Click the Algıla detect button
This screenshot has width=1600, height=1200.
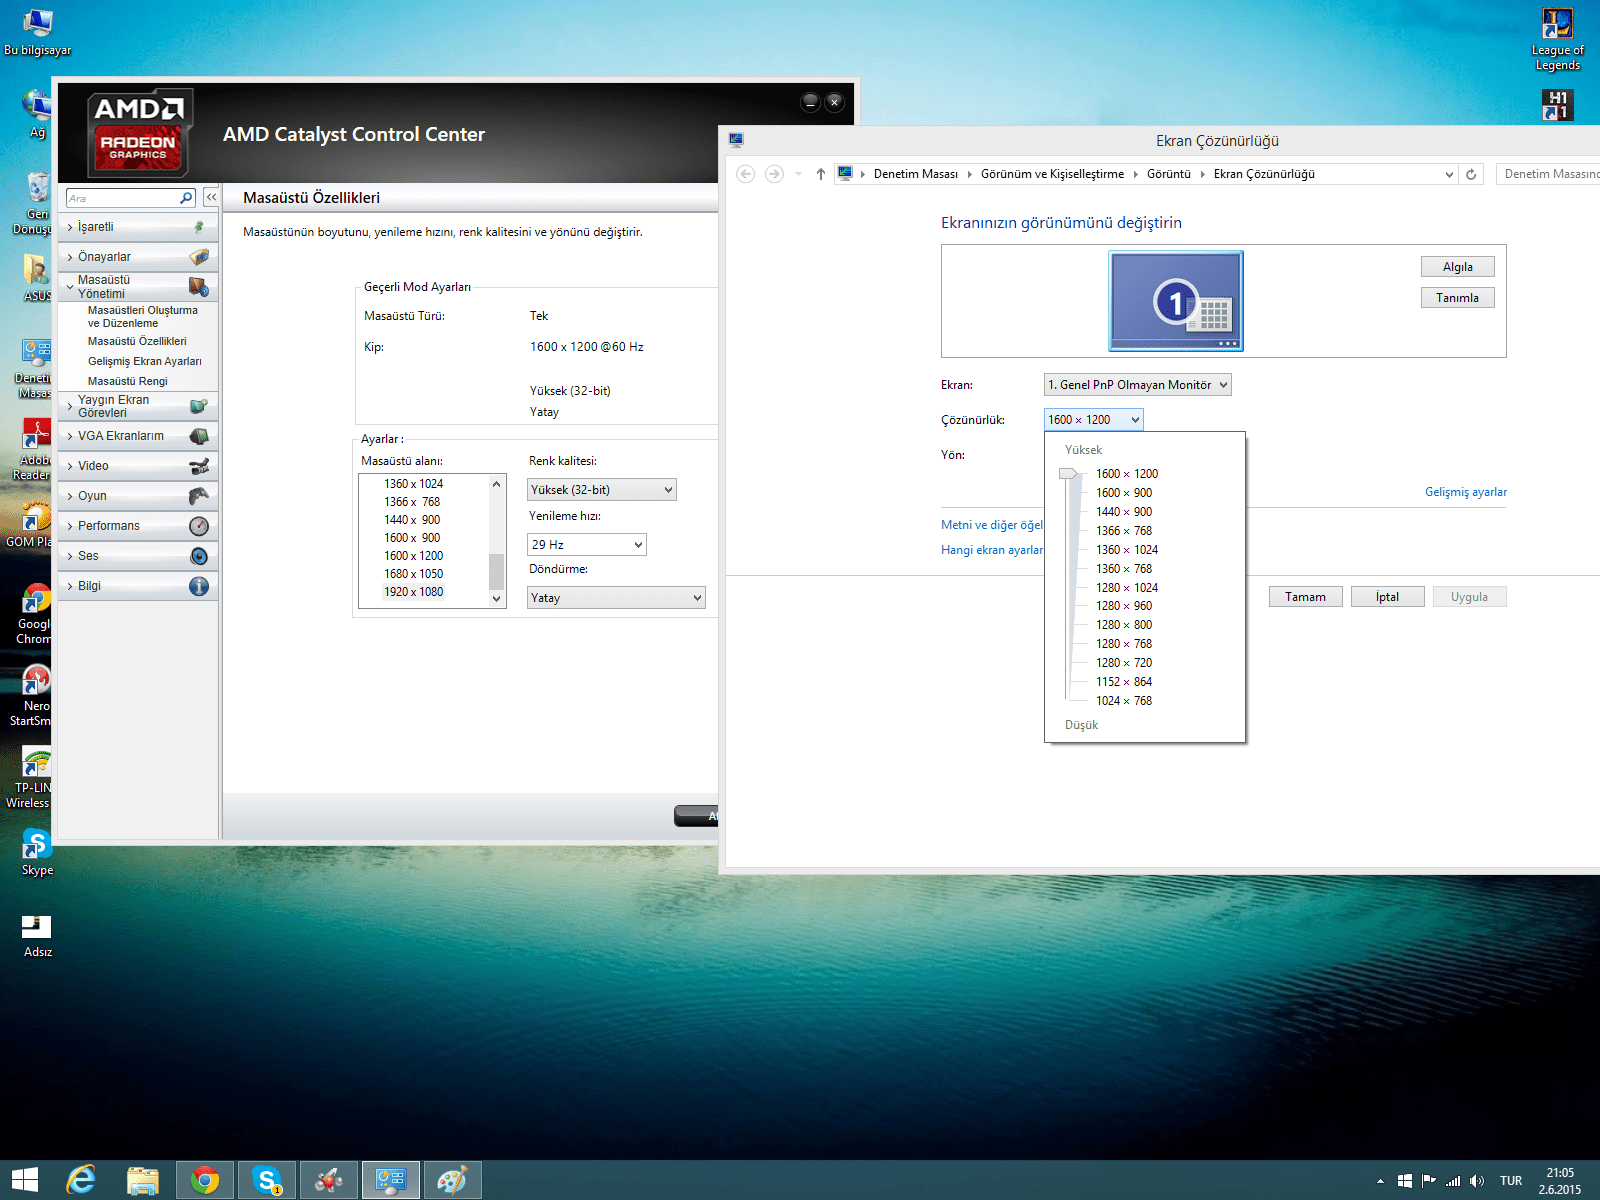pyautogui.click(x=1457, y=267)
